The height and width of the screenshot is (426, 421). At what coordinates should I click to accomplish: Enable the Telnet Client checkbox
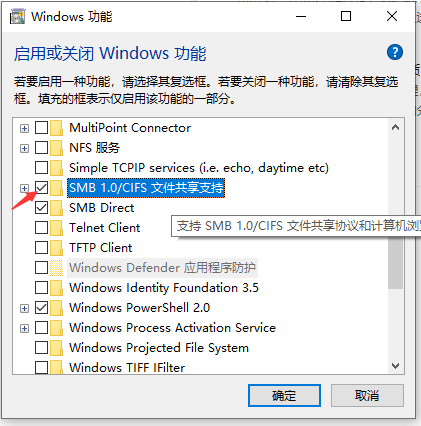pos(41,228)
